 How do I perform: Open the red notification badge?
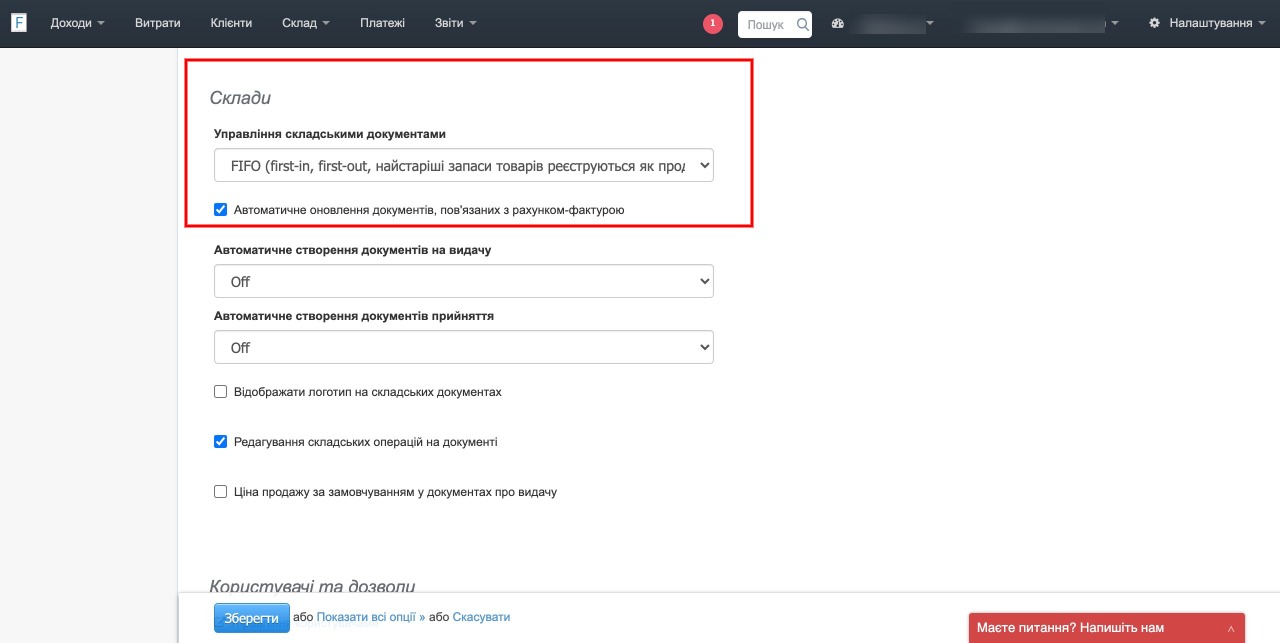pos(713,24)
